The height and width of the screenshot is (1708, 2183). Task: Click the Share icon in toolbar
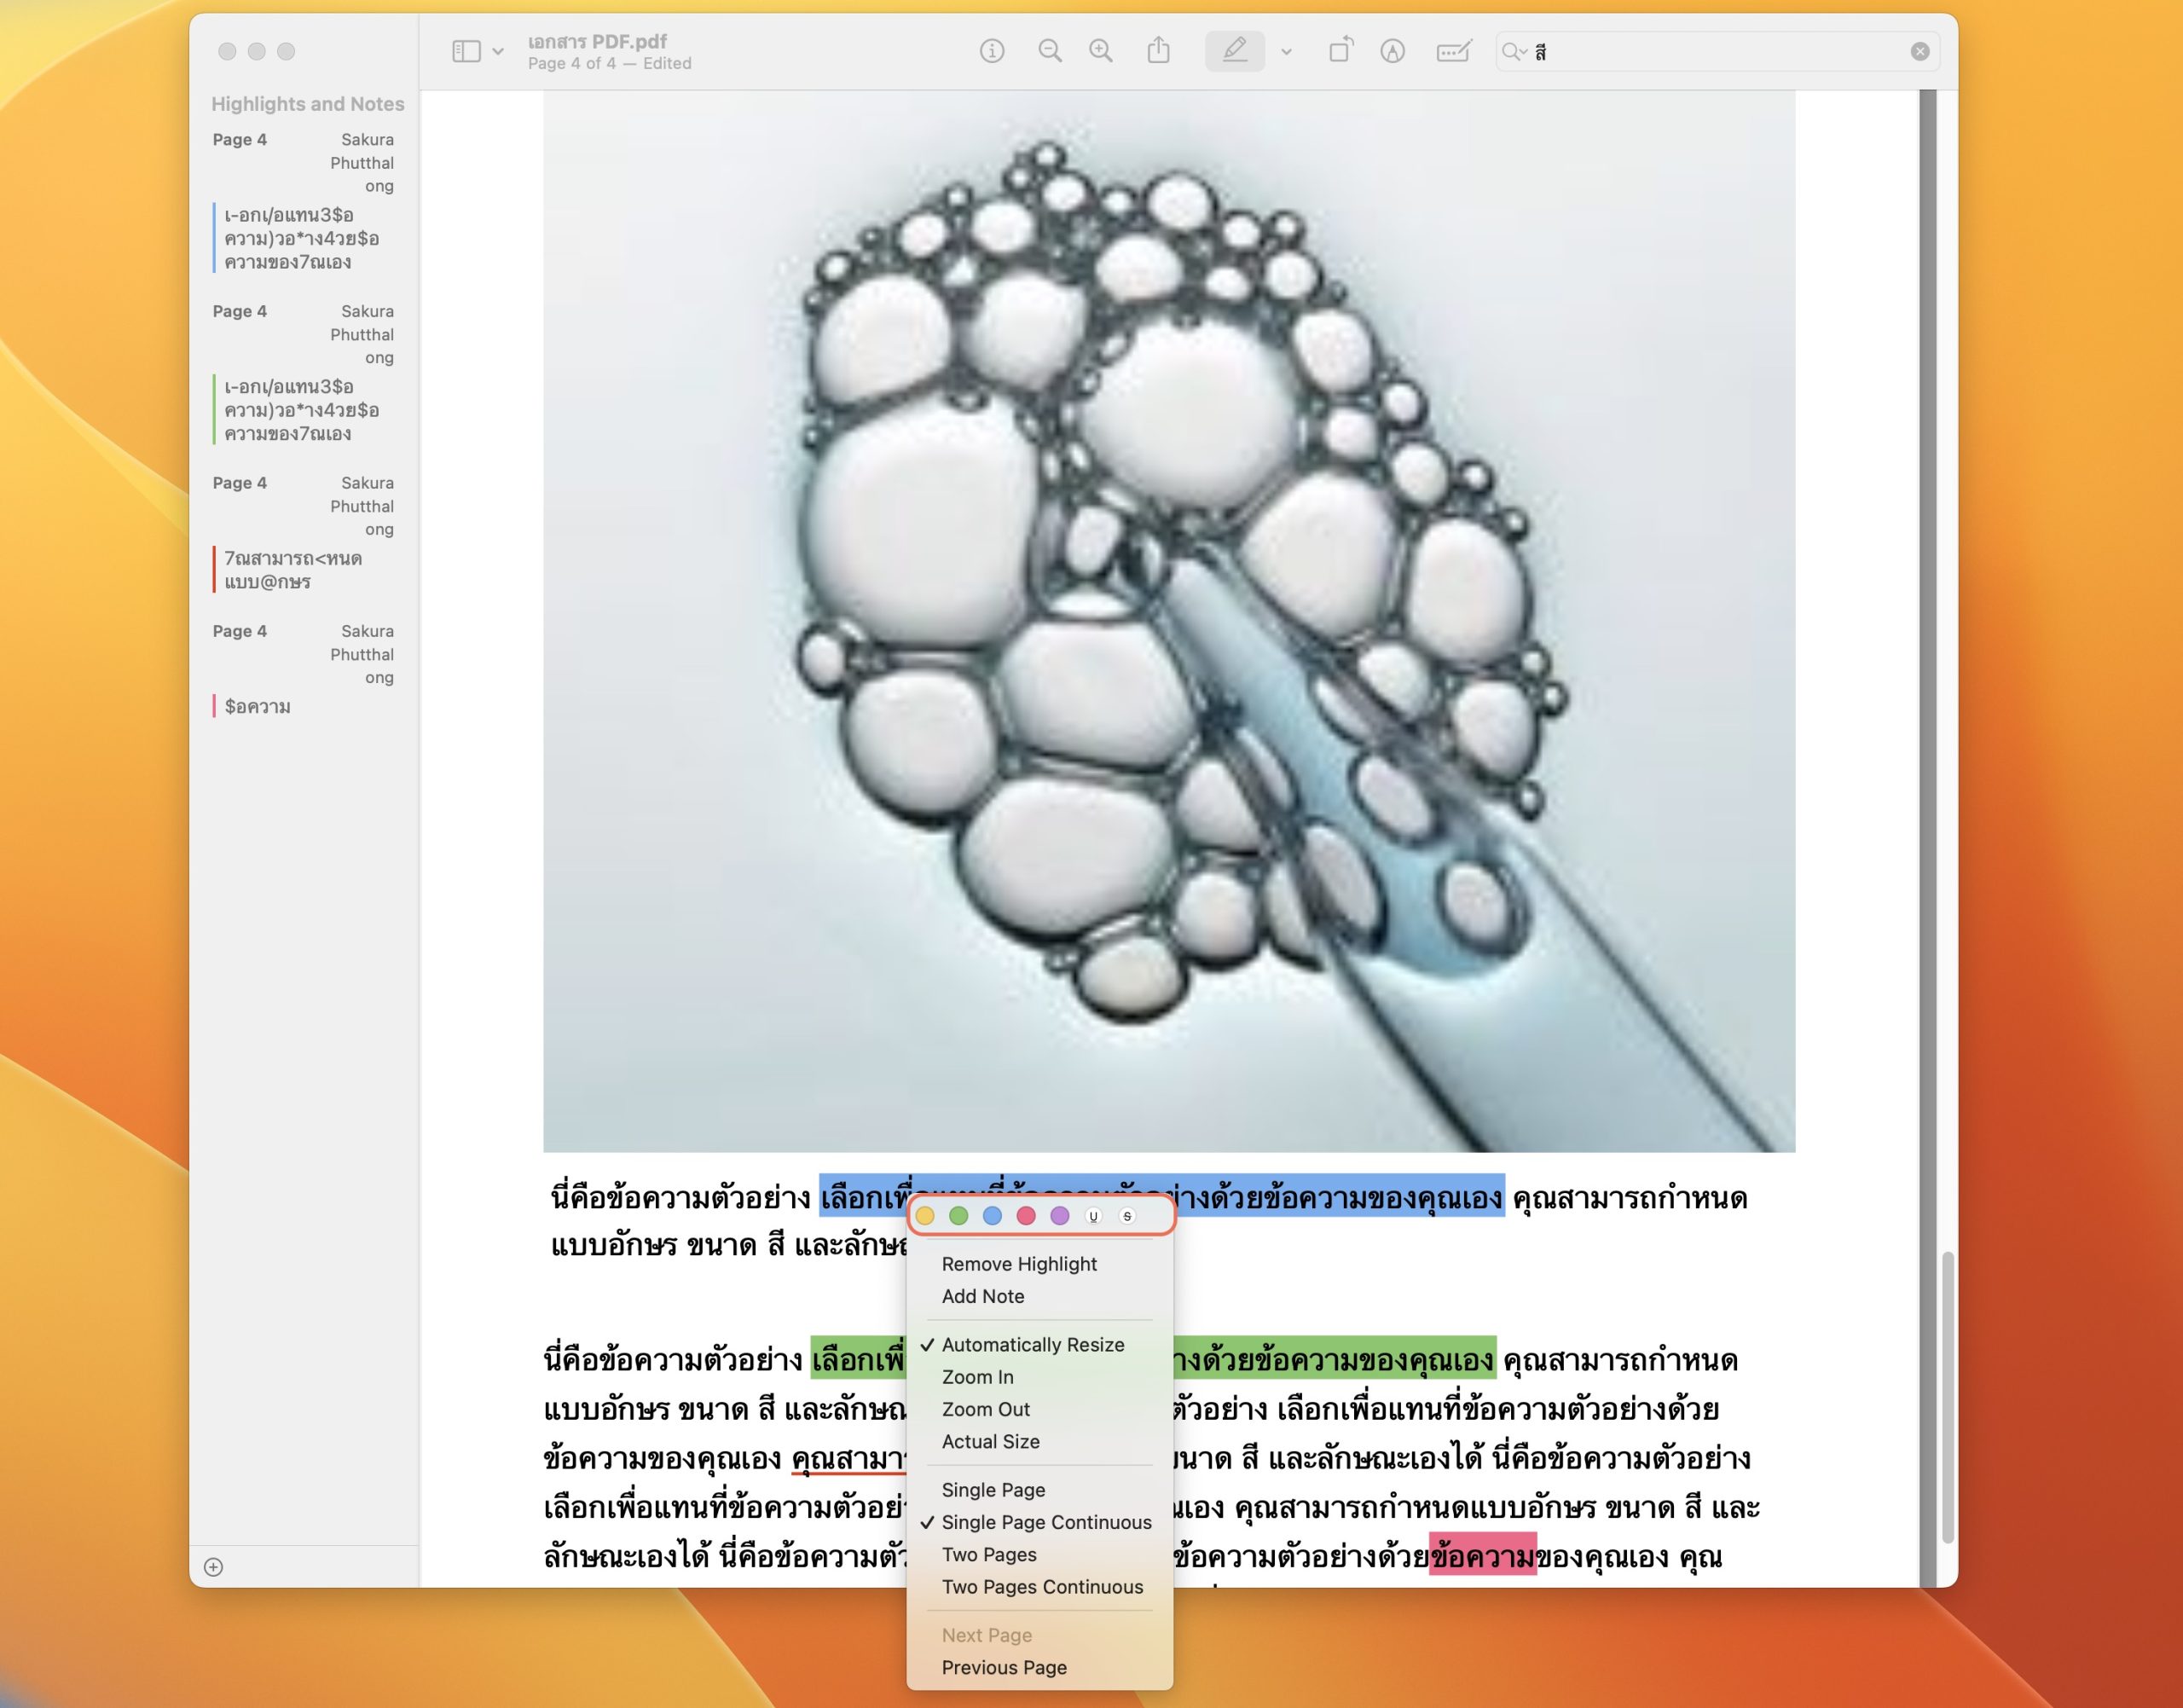pyautogui.click(x=1158, y=51)
